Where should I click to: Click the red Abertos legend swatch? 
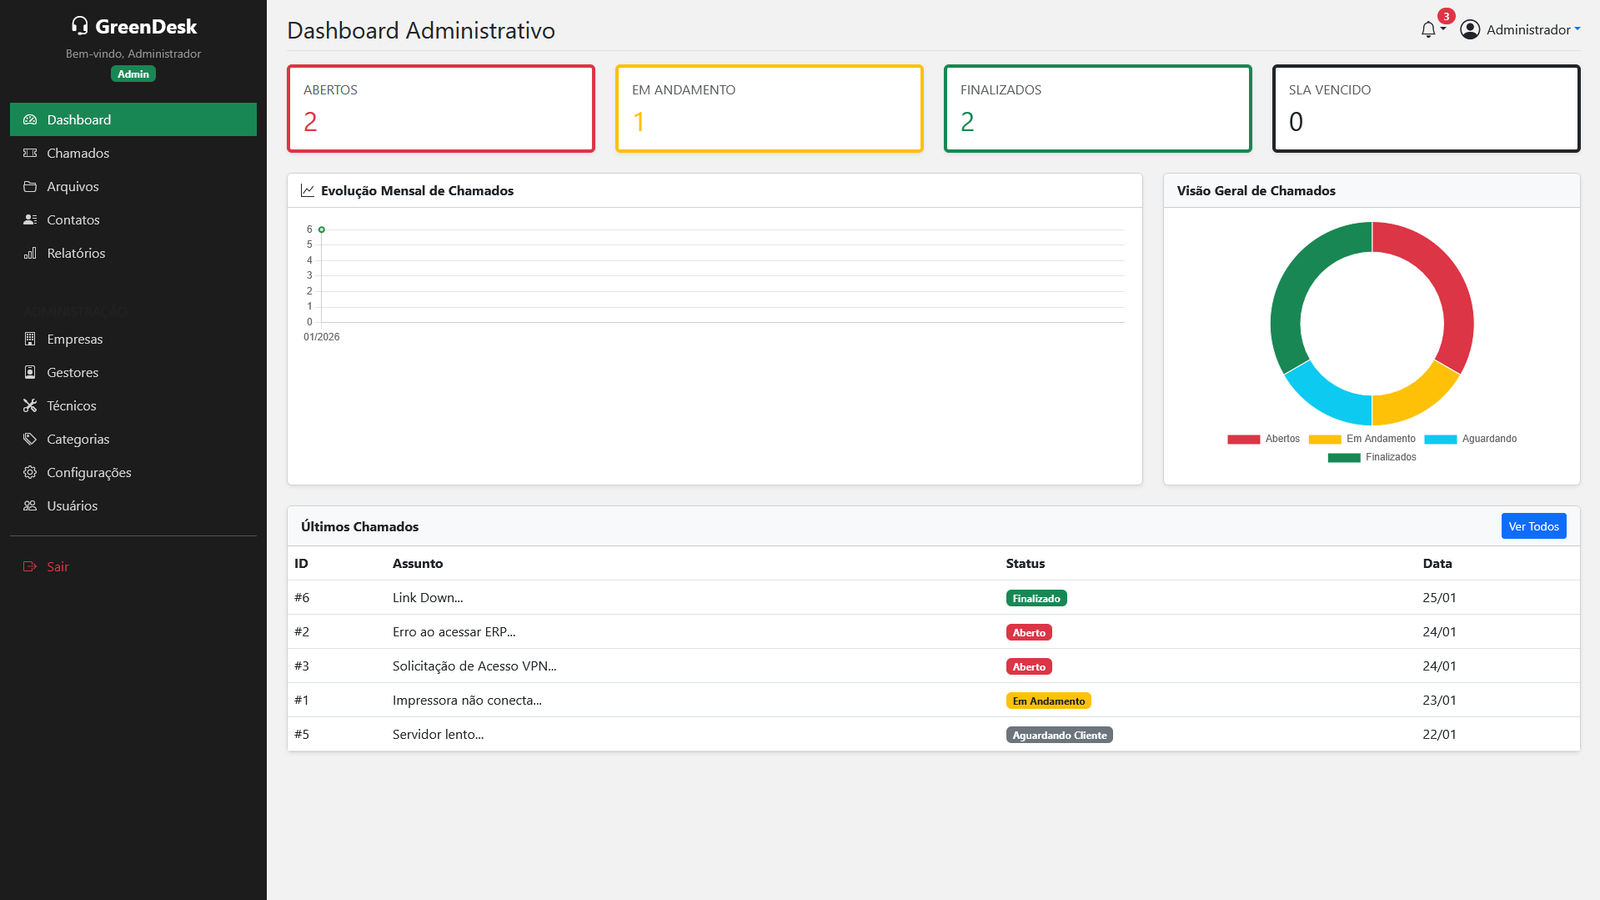(x=1243, y=438)
